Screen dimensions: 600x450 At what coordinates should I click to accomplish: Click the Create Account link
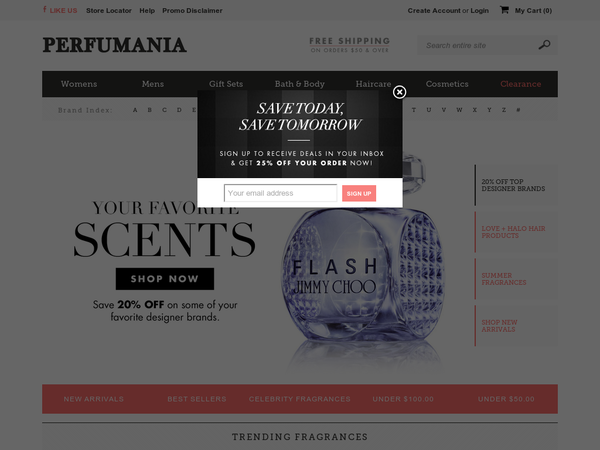coord(434,11)
